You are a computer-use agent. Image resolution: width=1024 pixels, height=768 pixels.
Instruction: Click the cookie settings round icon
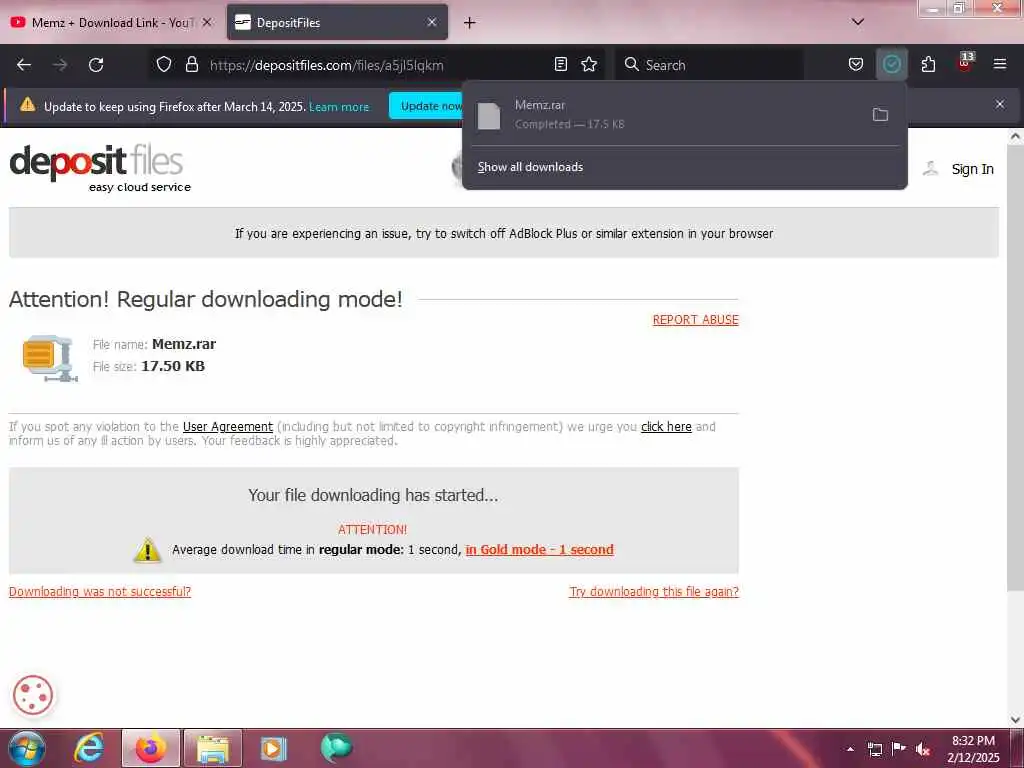[x=33, y=695]
